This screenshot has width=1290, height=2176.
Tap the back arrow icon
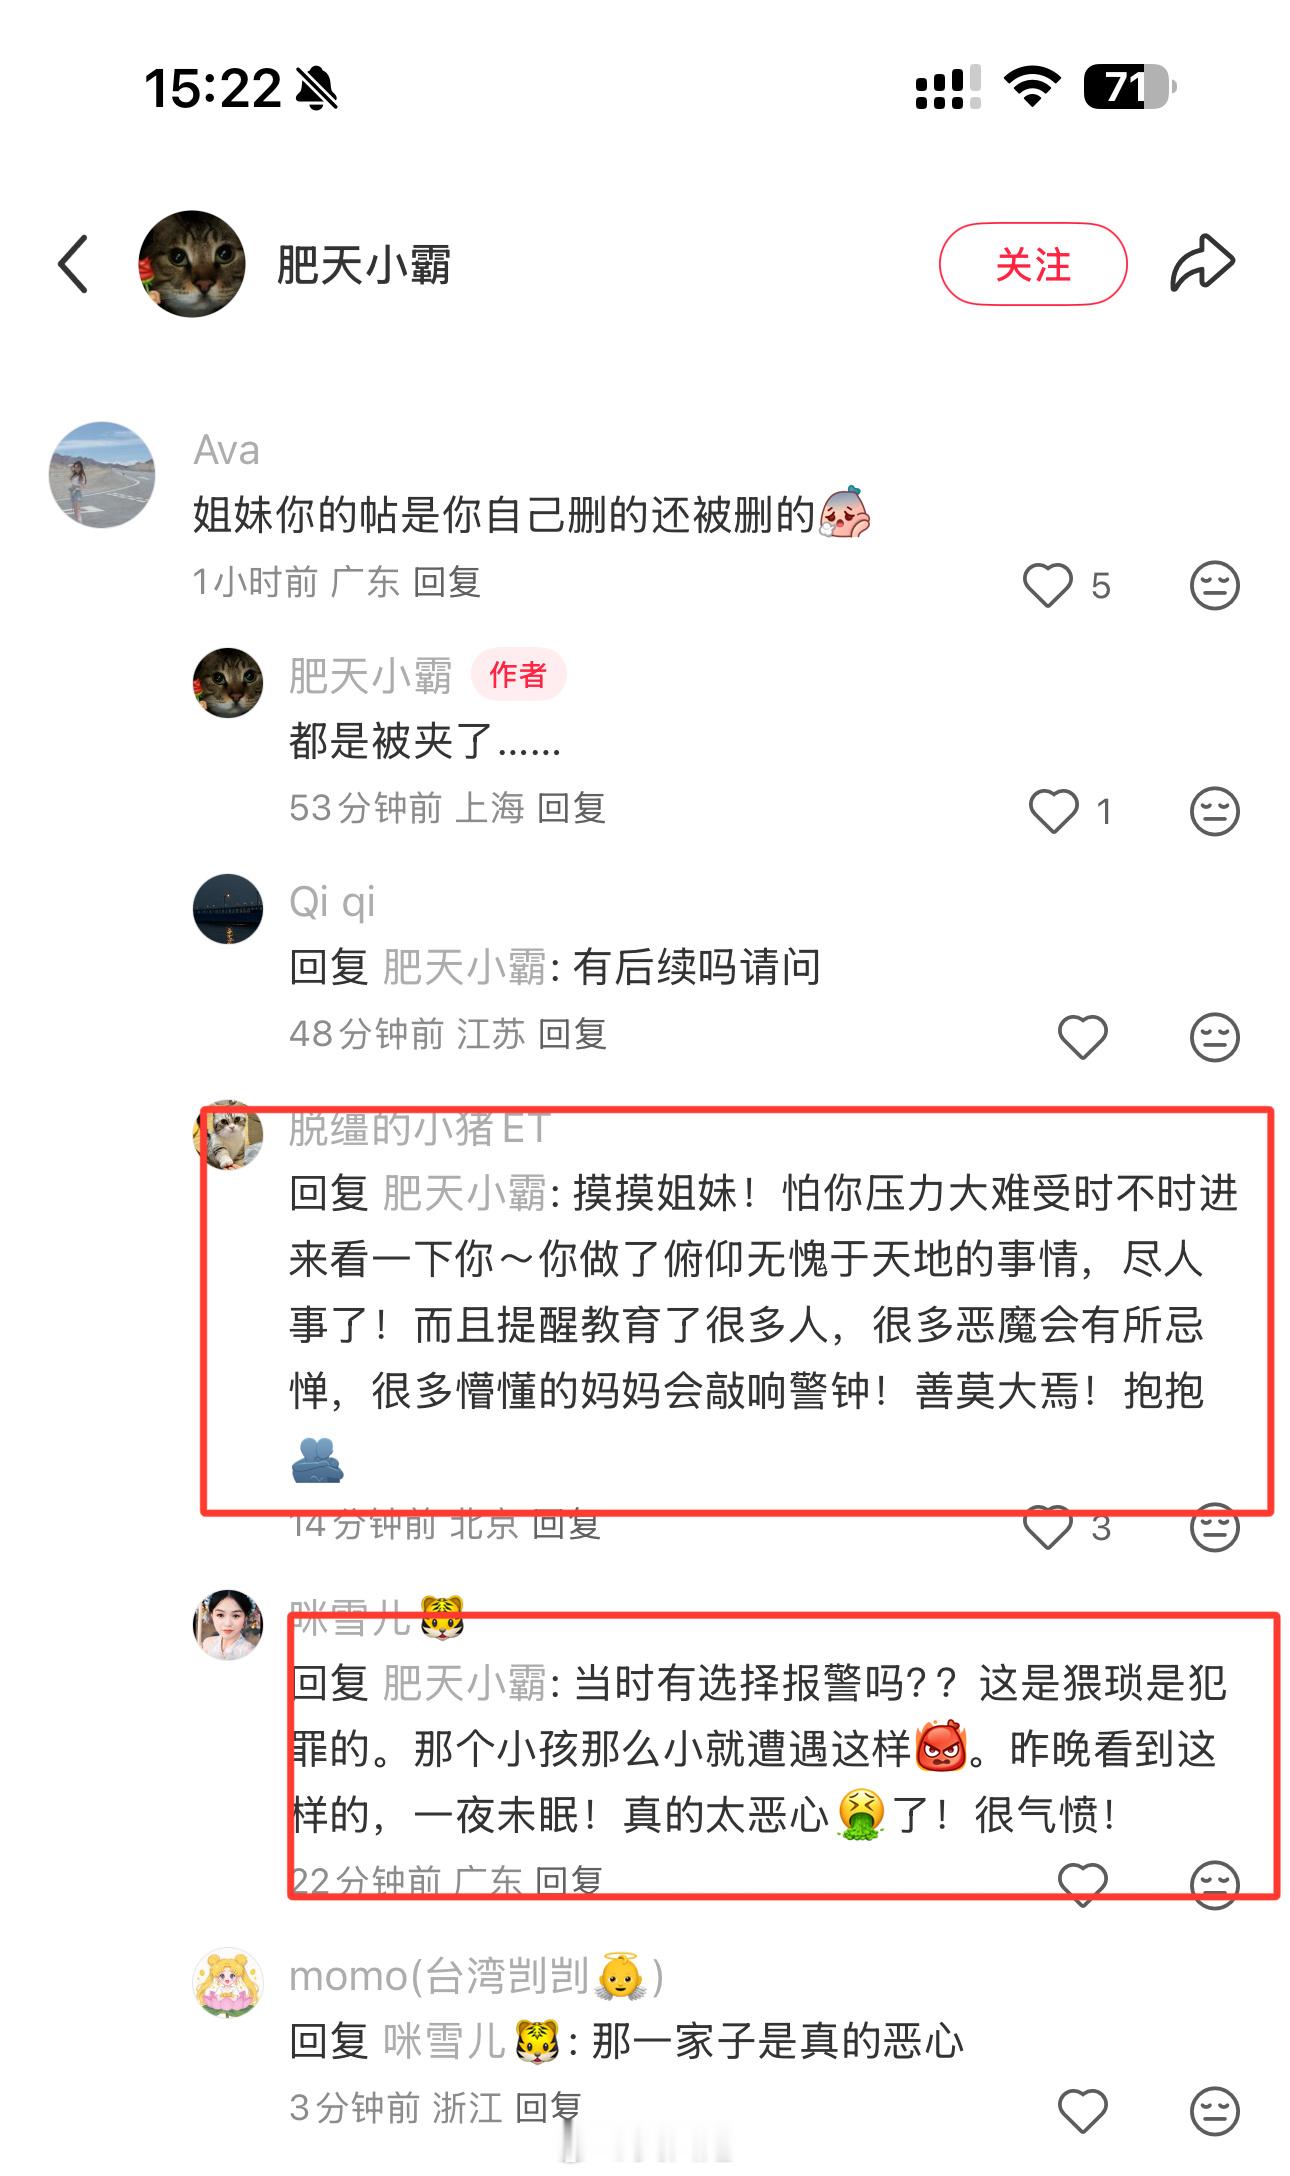pos(73,264)
